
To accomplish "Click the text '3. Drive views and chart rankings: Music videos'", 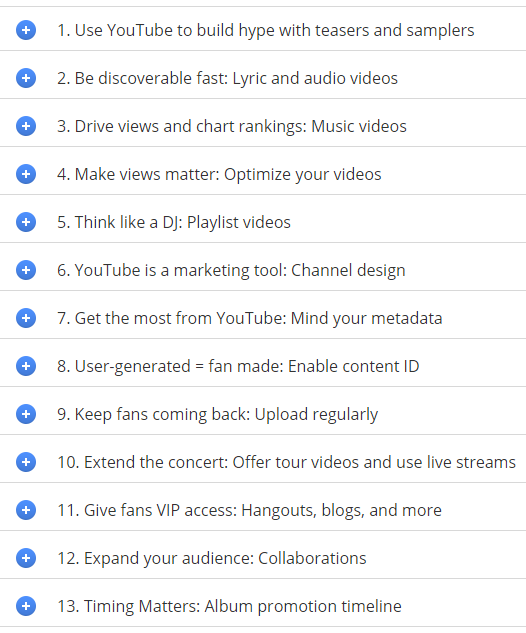I will 232,126.
